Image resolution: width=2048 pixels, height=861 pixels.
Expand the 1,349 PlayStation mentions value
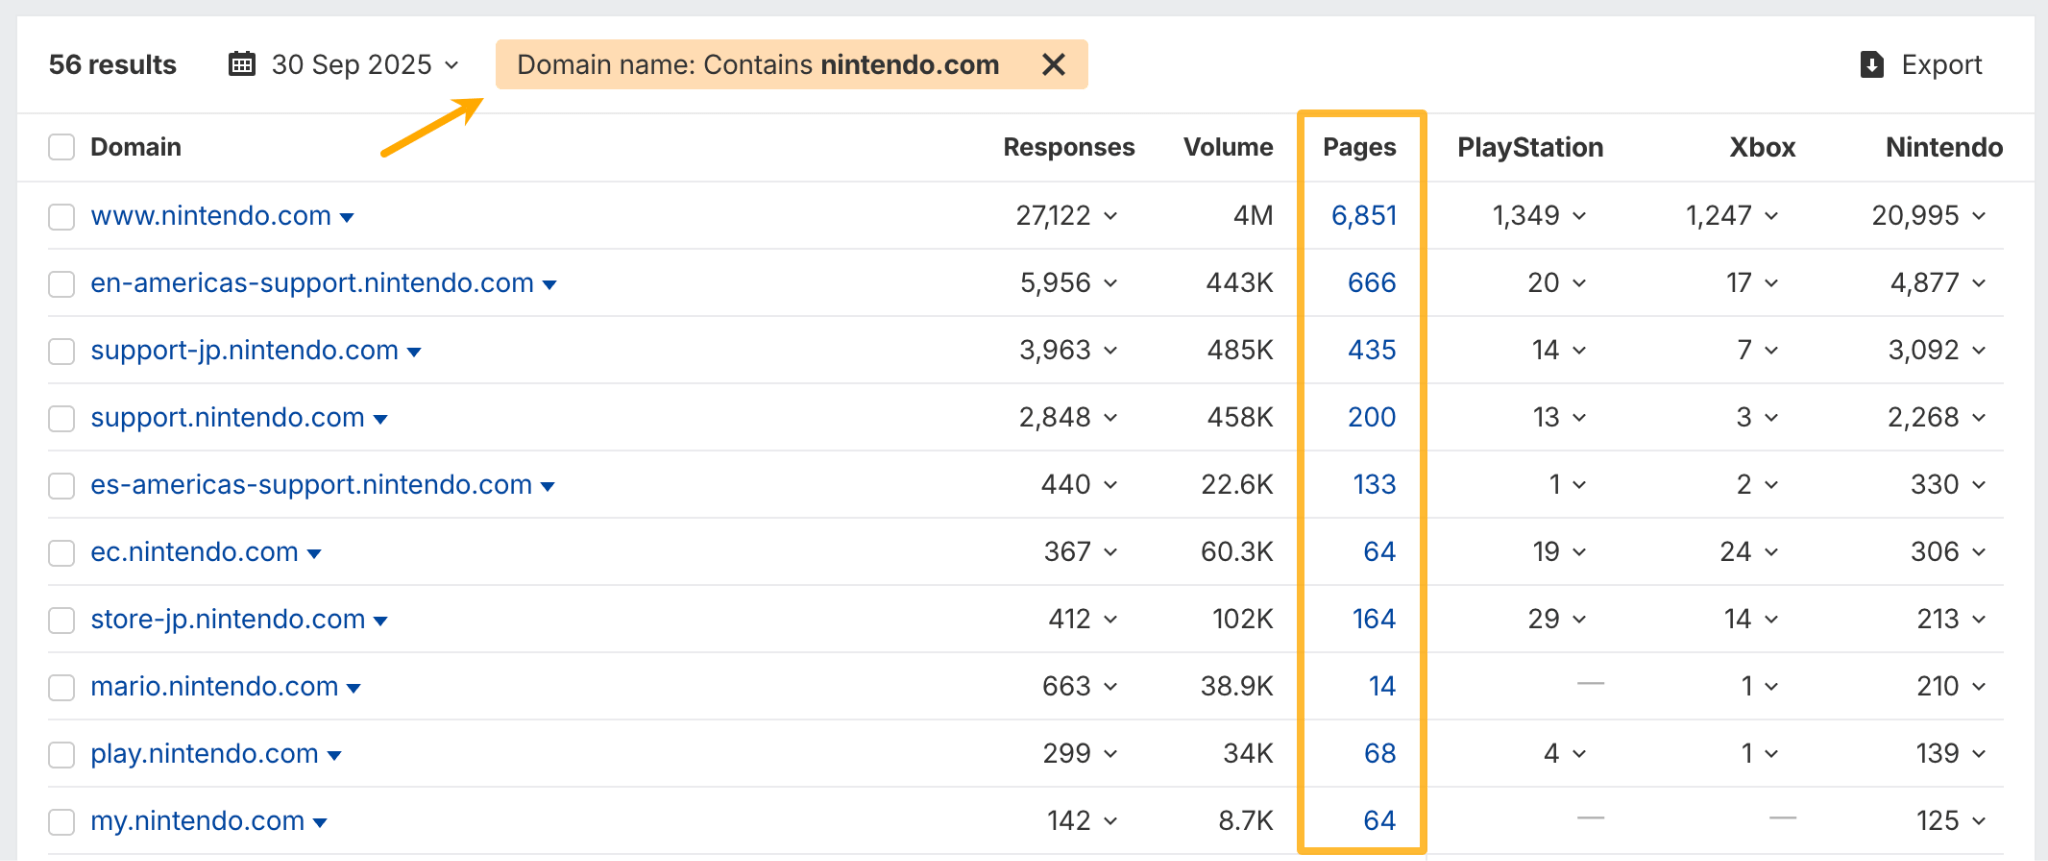[x=1538, y=216]
